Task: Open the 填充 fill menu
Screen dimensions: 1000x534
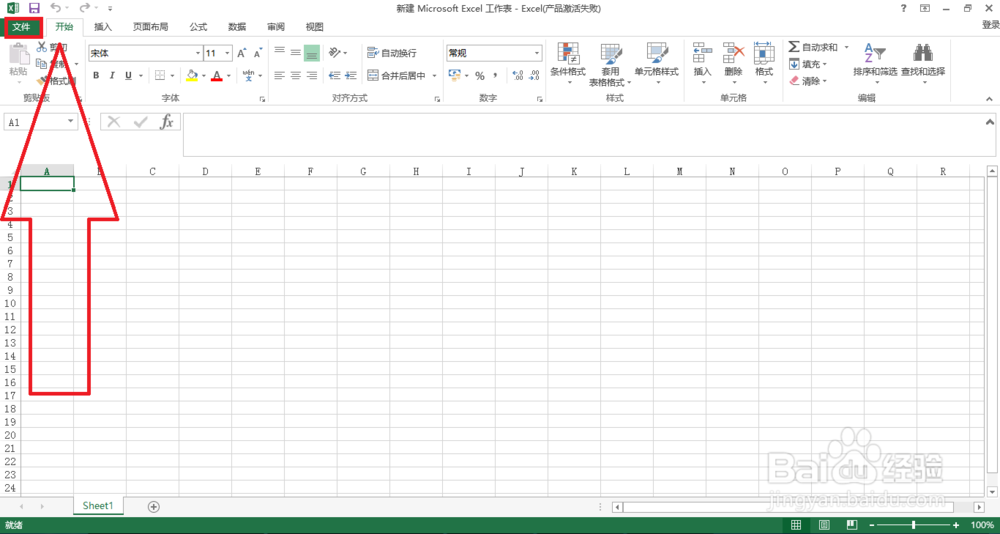Action: point(808,64)
